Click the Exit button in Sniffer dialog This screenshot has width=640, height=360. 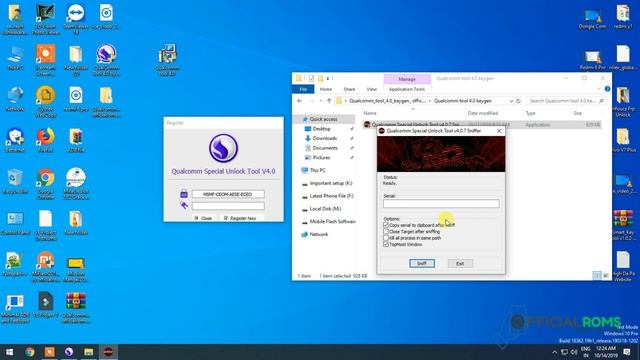(460, 263)
